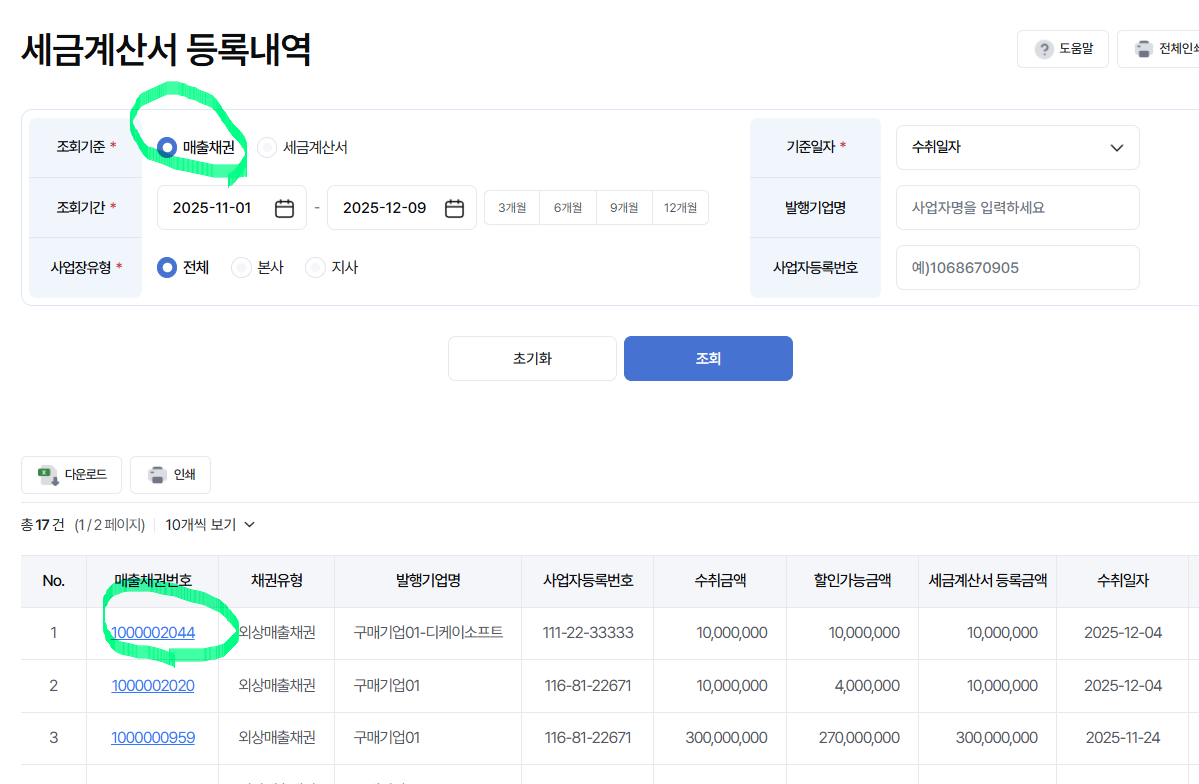Click received amount 300,000,000 in row 3
Viewport: 1199px width, 784px height.
(x=726, y=738)
